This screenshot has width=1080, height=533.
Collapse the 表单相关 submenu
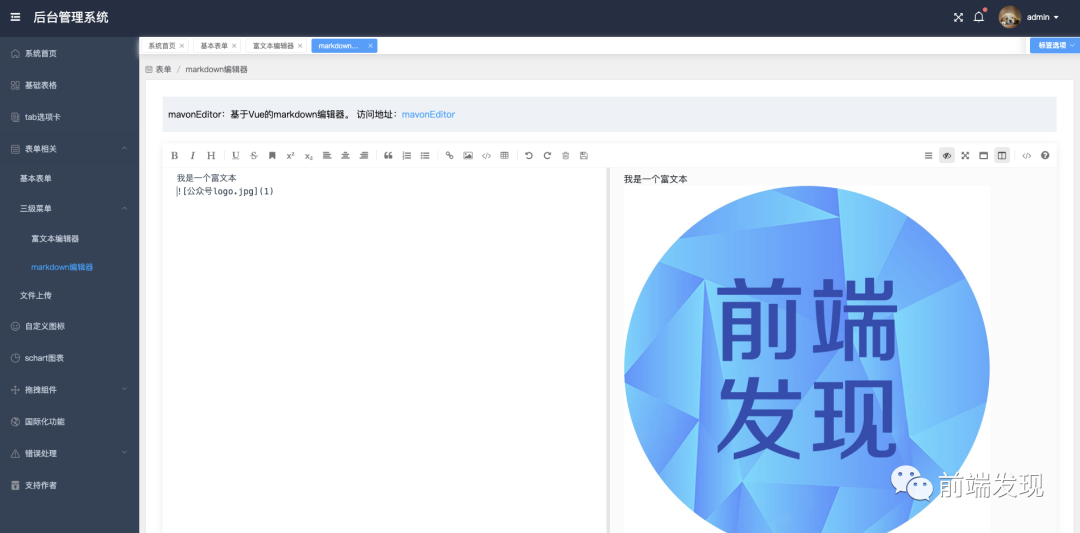pyautogui.click(x=69, y=149)
